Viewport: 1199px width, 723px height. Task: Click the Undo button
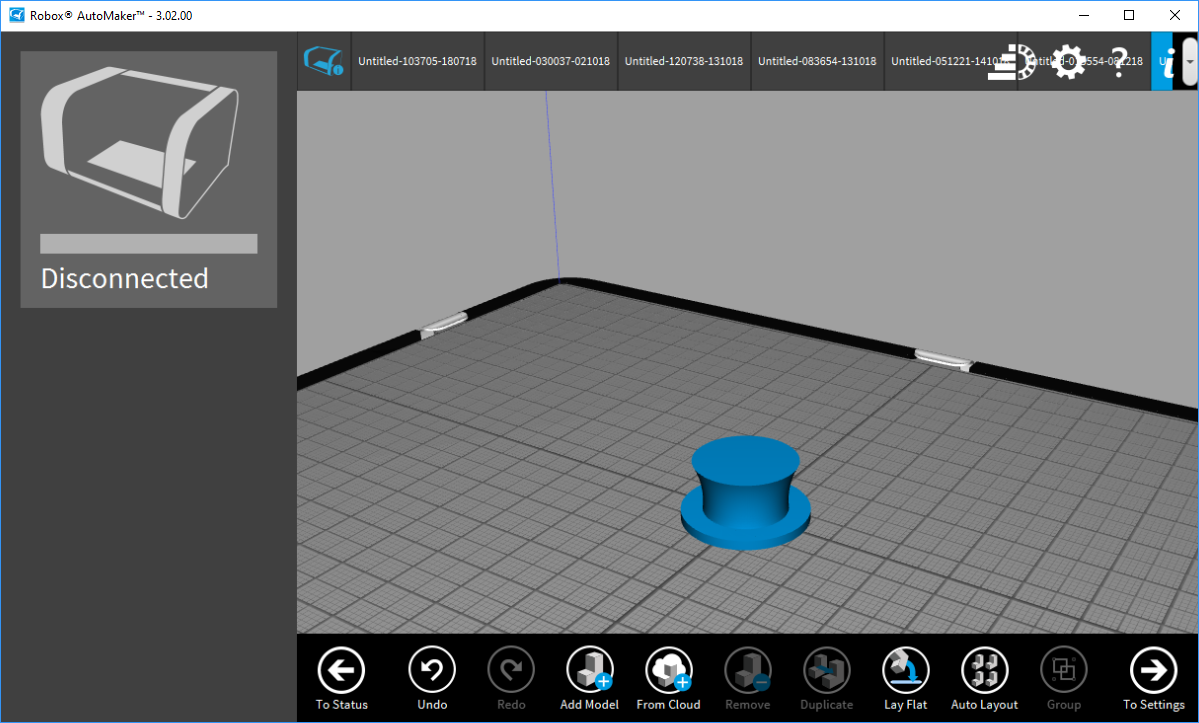(x=432, y=671)
